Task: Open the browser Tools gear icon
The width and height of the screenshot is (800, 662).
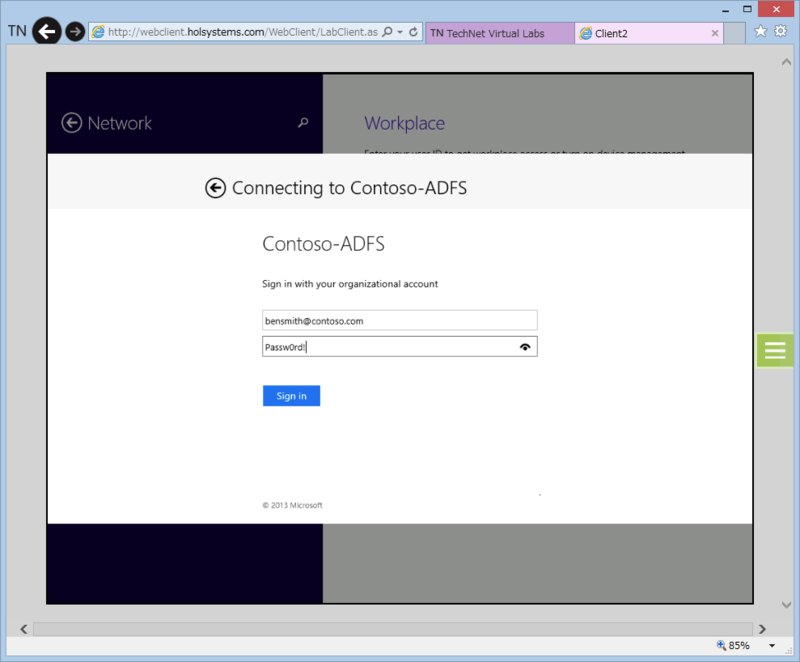Action: (781, 31)
